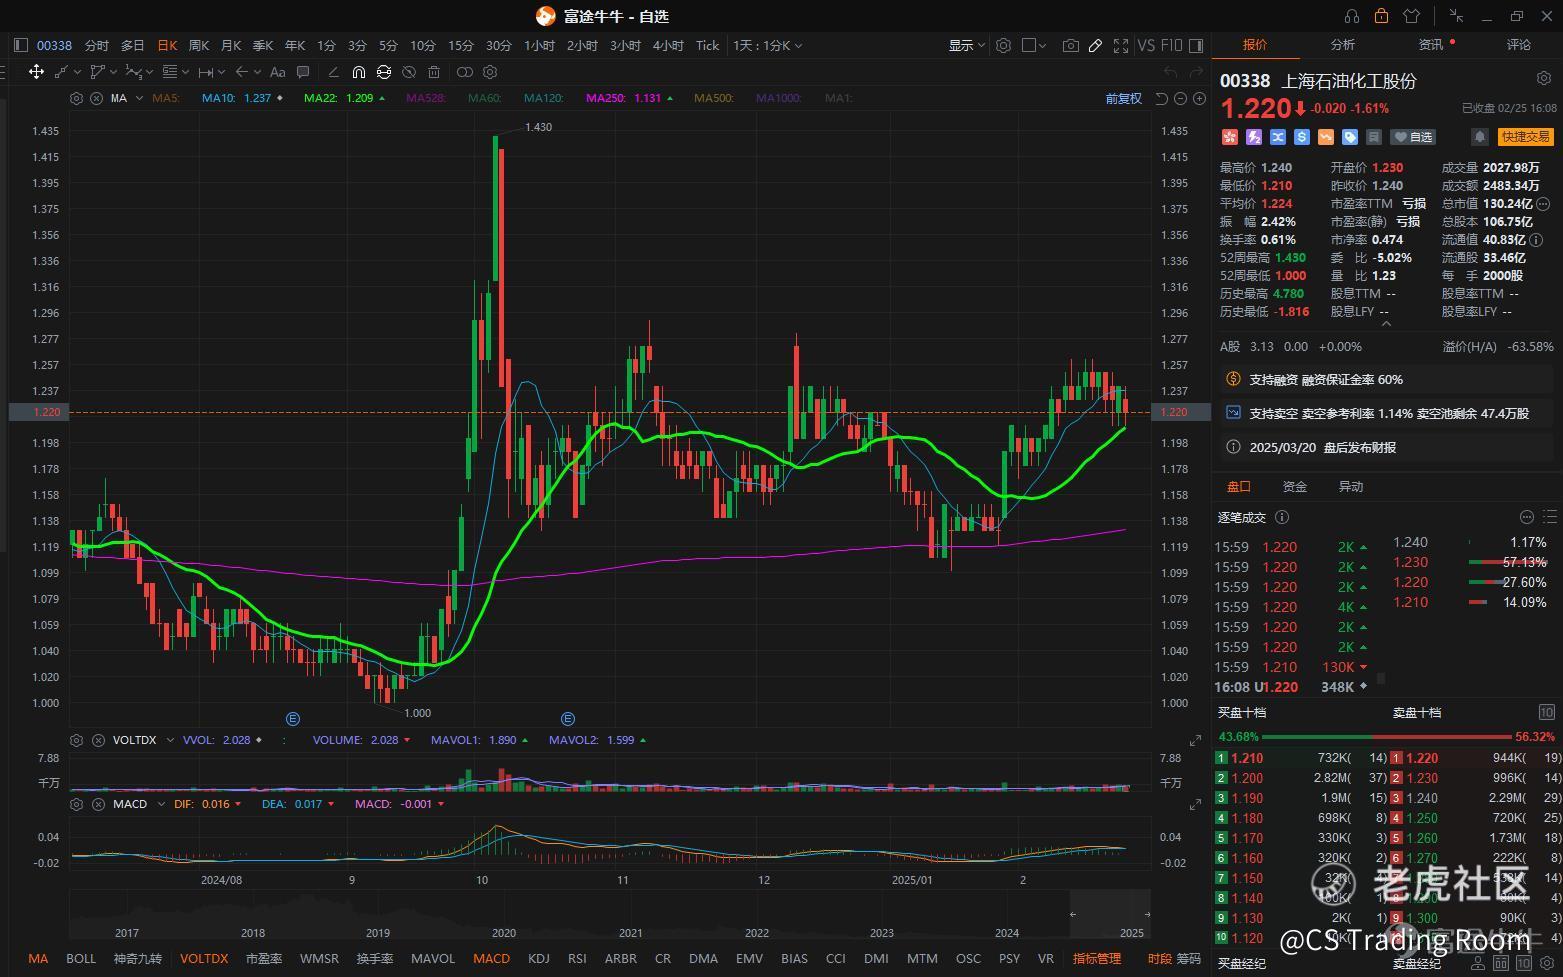Close the VOLTDX indicator panel

click(x=98, y=740)
